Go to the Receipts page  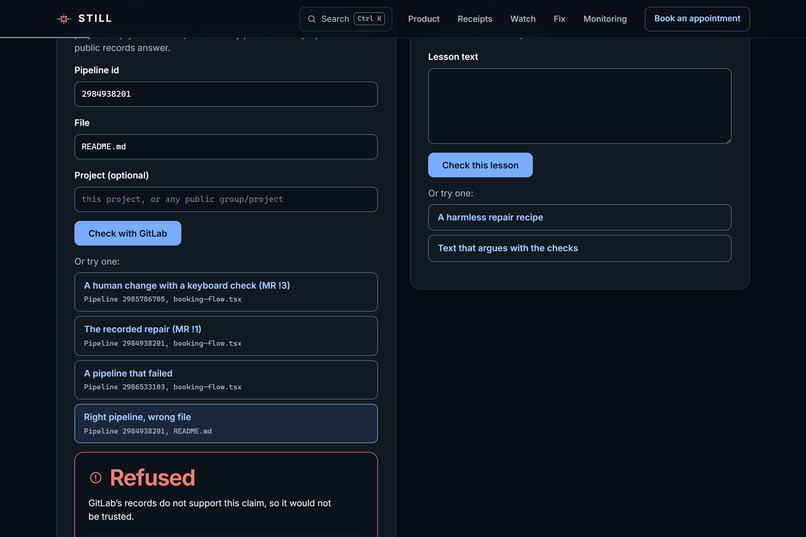point(474,19)
